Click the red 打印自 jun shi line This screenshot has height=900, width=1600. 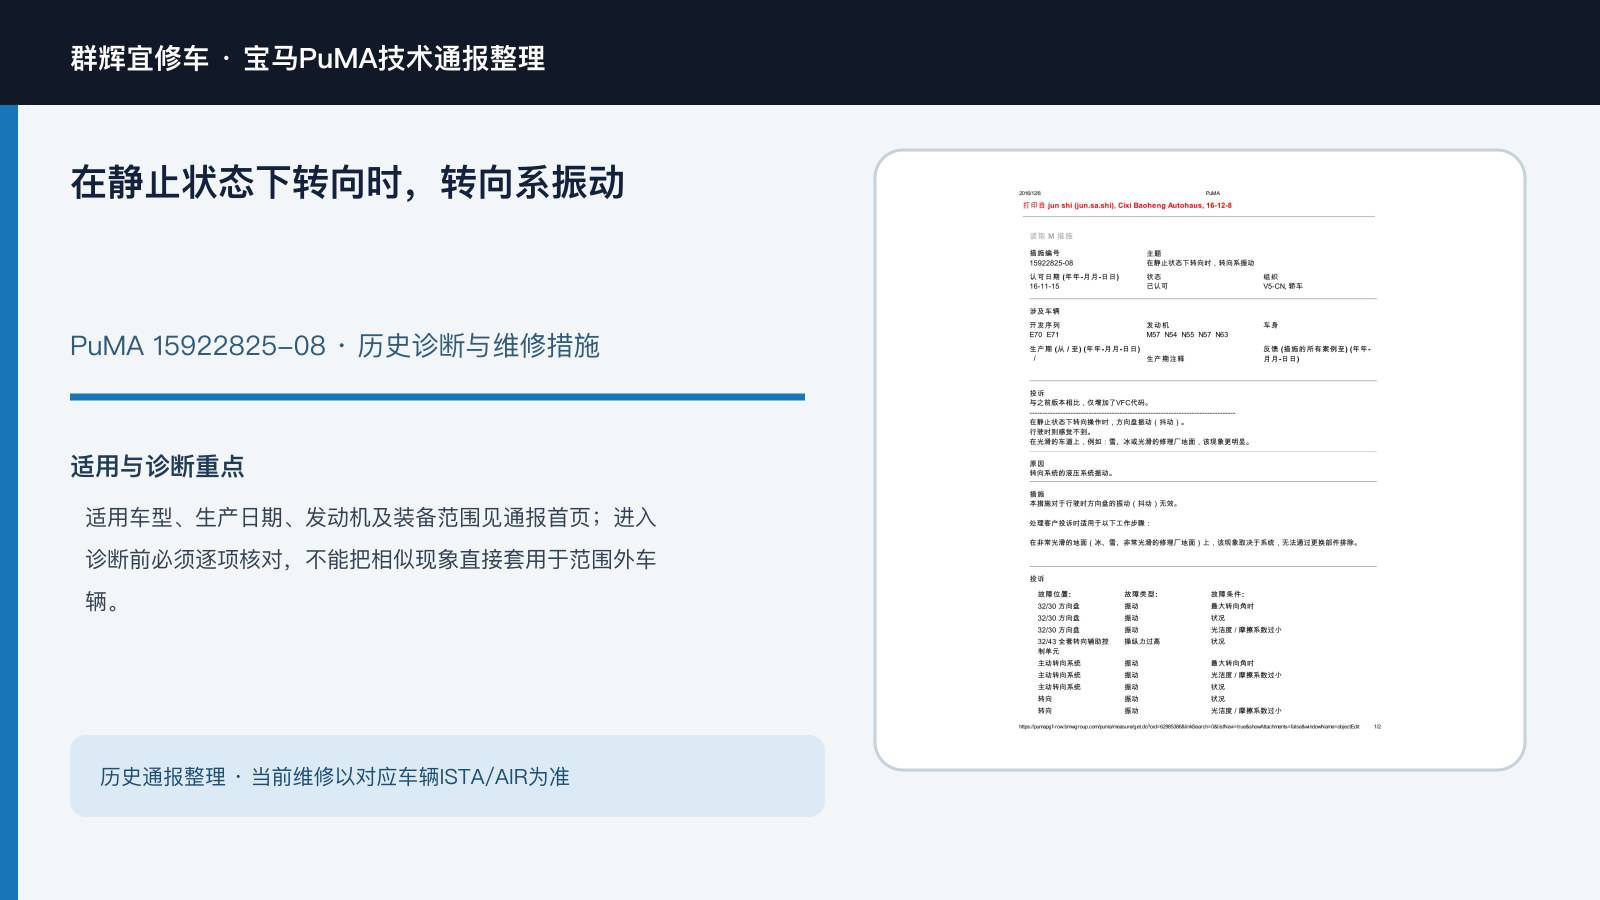coord(1127,205)
